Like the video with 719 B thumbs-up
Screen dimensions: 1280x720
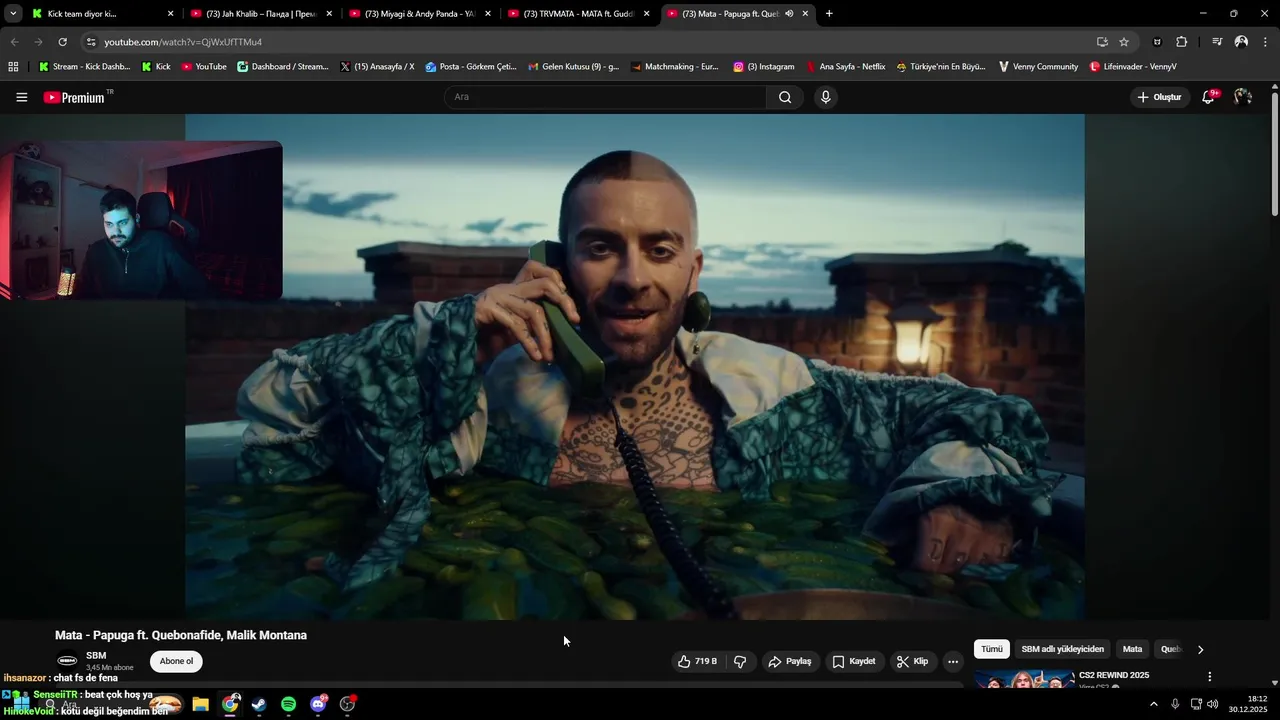(697, 661)
